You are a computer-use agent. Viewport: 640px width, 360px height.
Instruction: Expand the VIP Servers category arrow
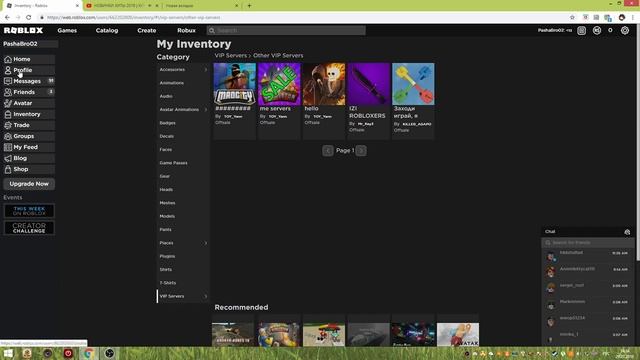(x=206, y=296)
